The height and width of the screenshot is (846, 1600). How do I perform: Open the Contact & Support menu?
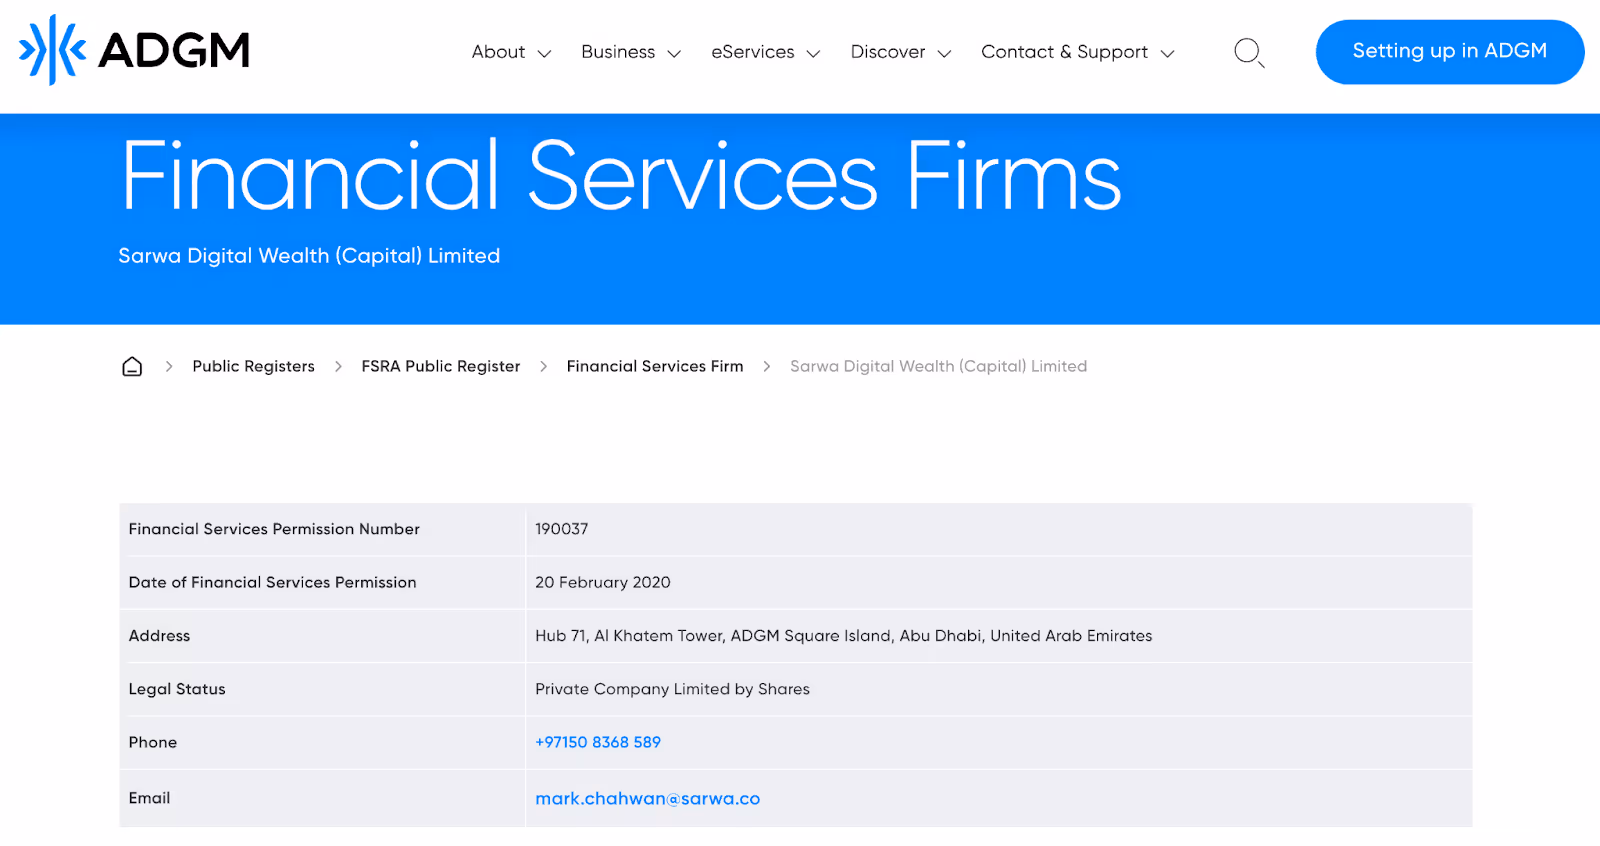(x=1064, y=52)
